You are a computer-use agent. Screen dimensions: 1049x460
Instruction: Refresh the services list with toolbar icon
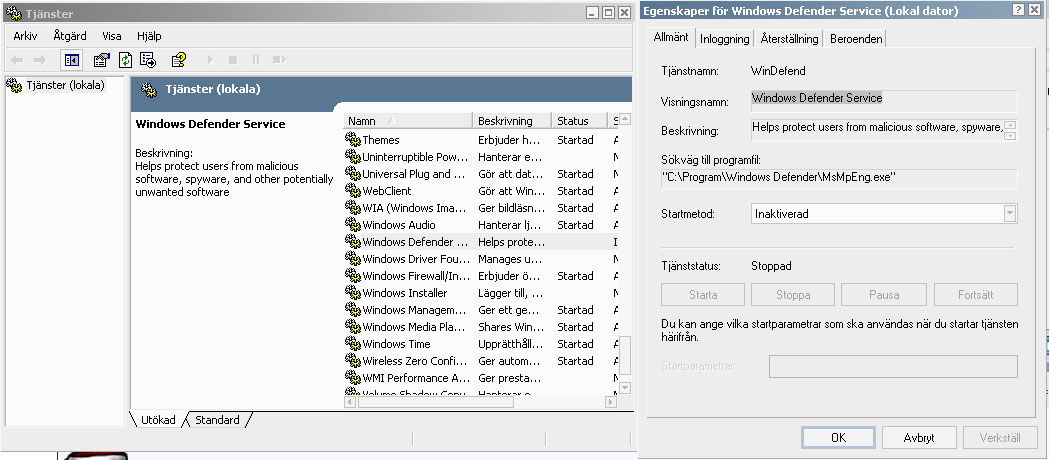[x=125, y=60]
